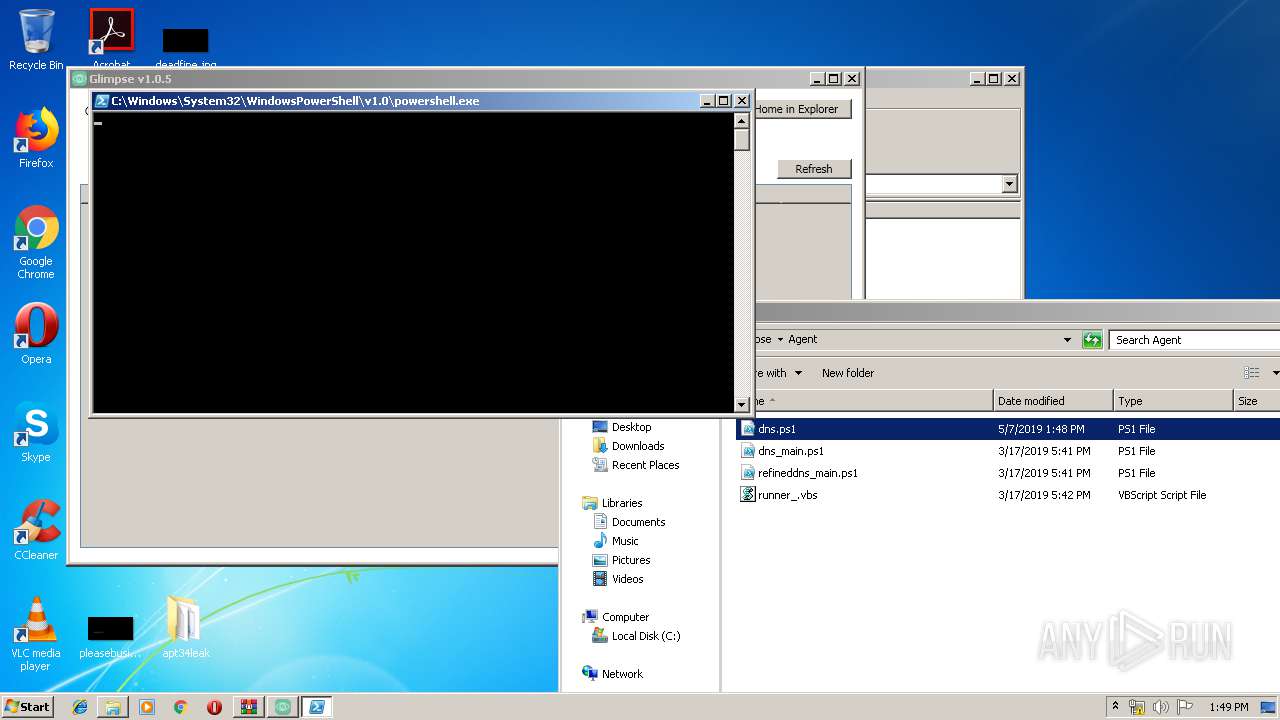Switch to the Glimpse taskbar button
Viewport: 1280px width, 720px height.
pos(283,707)
